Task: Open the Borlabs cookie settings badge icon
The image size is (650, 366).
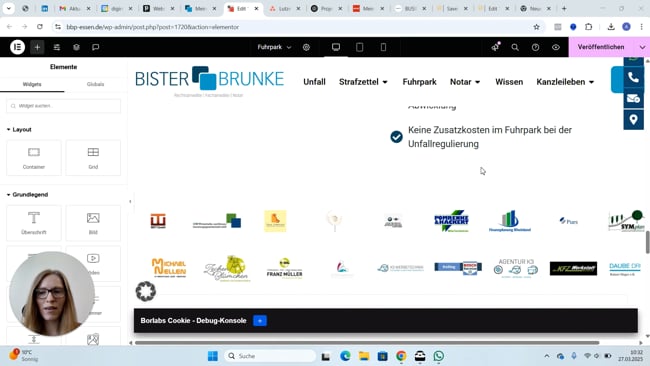Action: coord(146,291)
